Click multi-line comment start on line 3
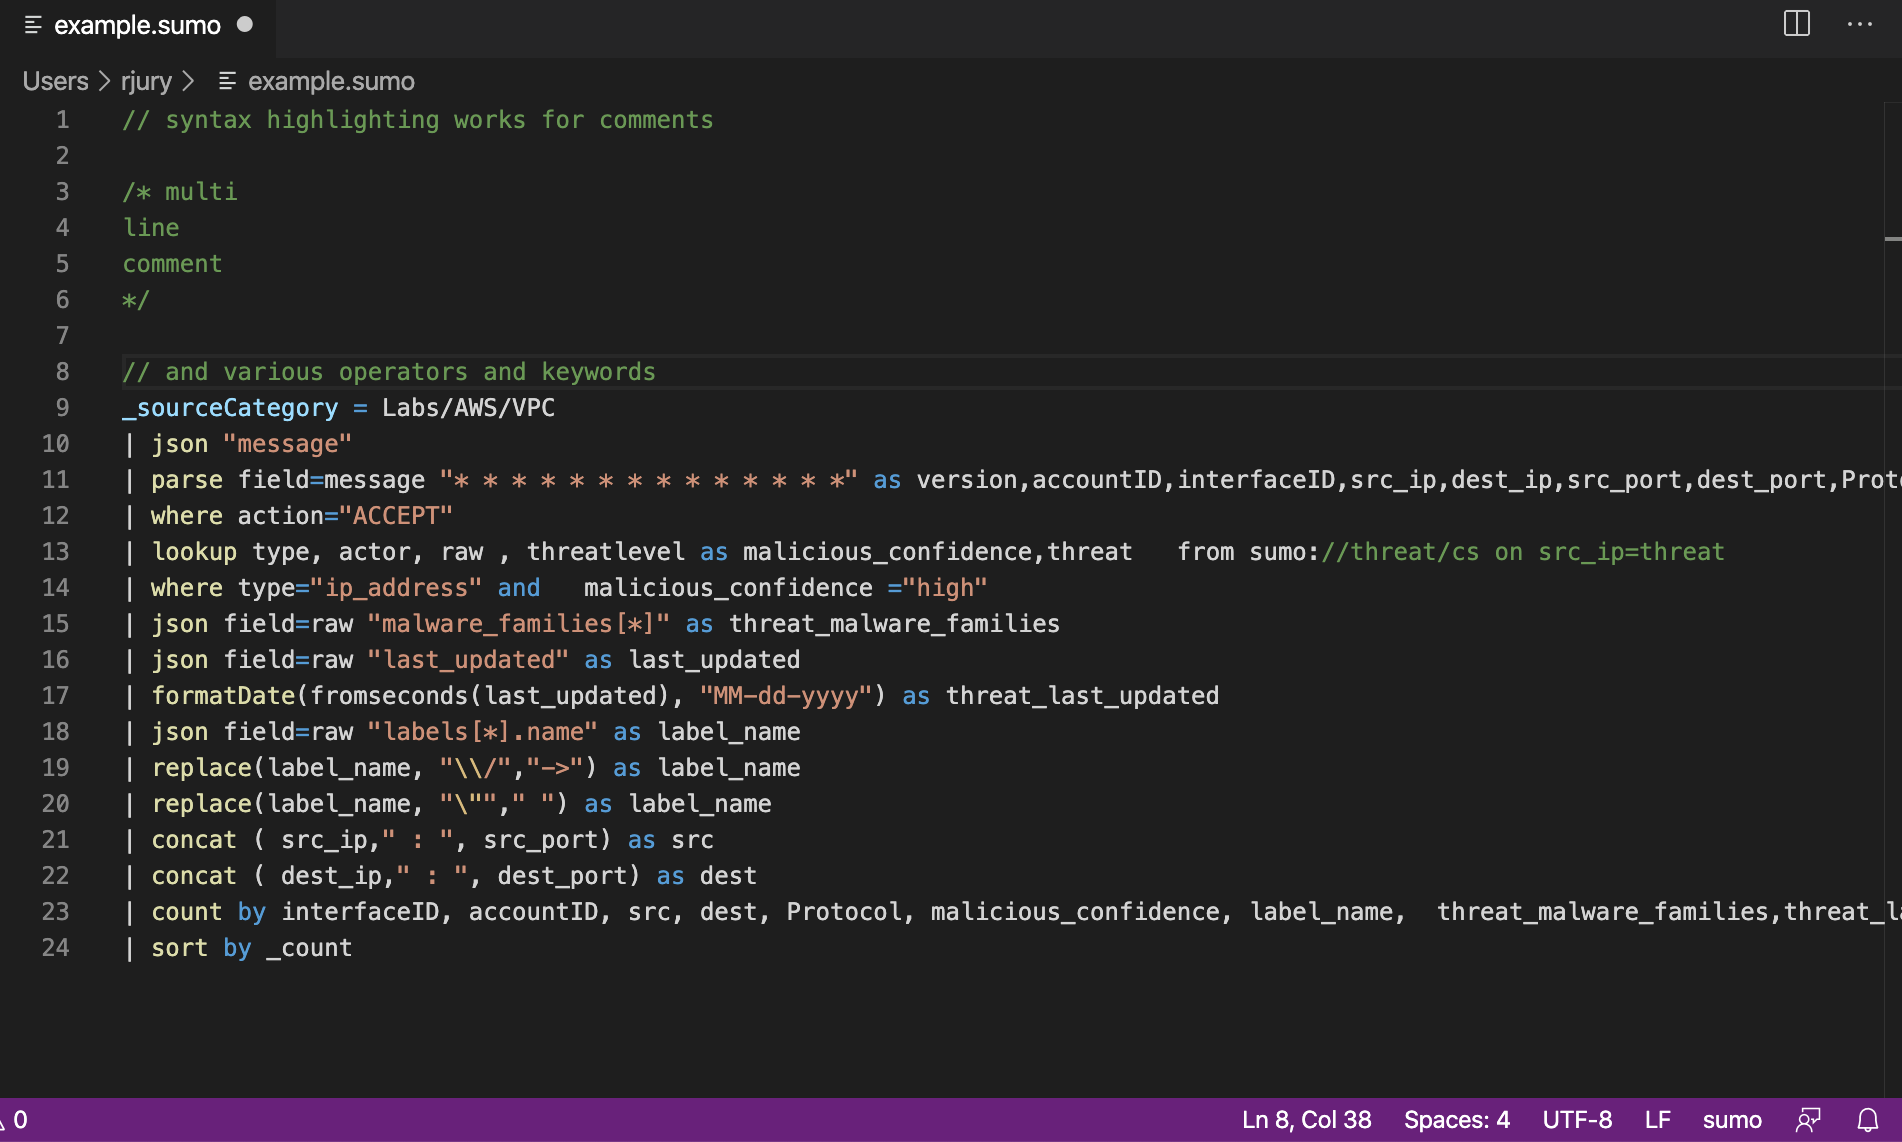1902x1142 pixels. tap(180, 192)
